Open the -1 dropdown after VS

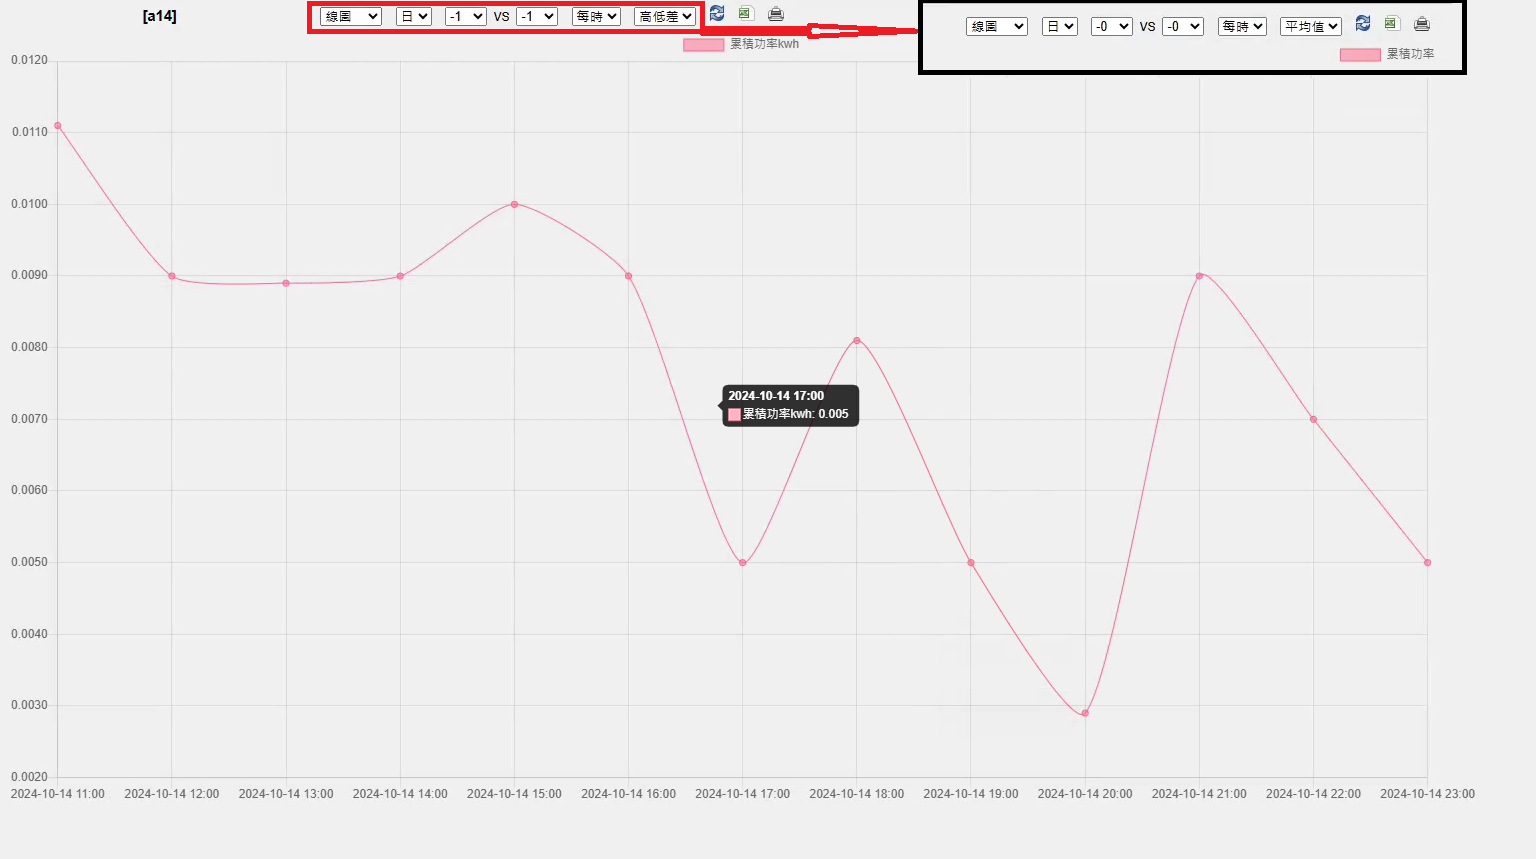click(x=537, y=17)
